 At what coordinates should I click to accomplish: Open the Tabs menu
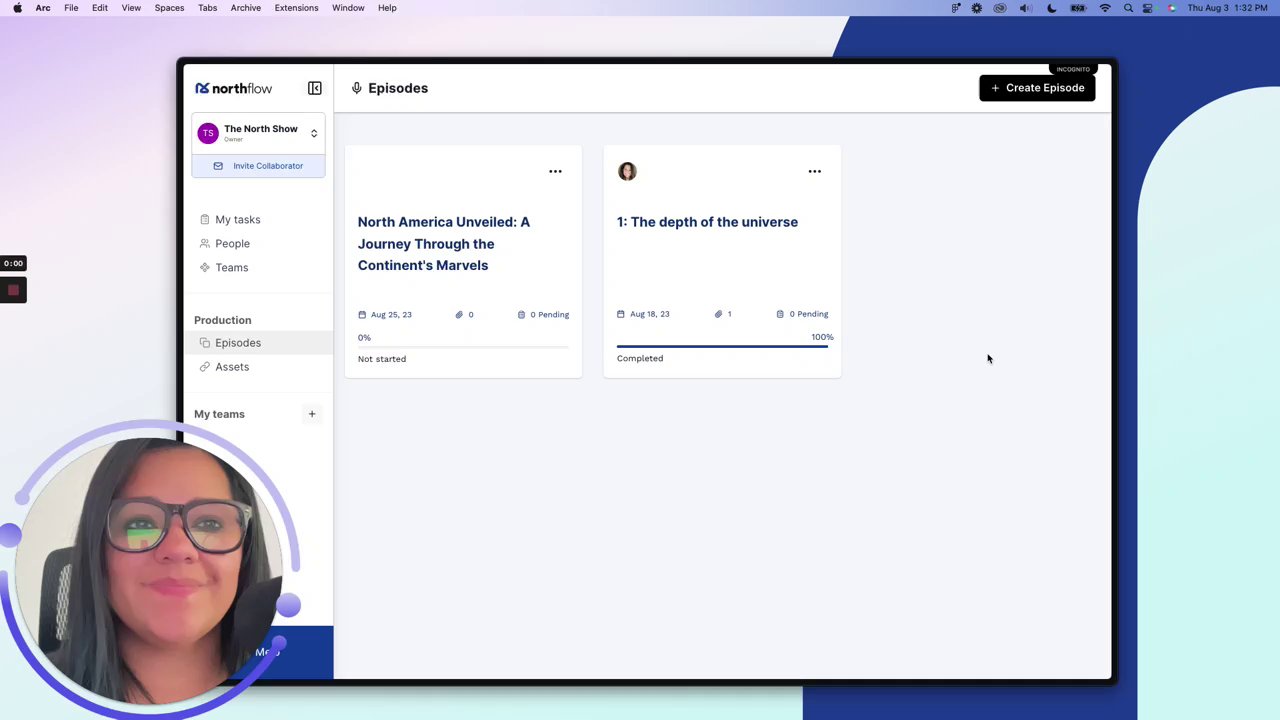click(207, 8)
